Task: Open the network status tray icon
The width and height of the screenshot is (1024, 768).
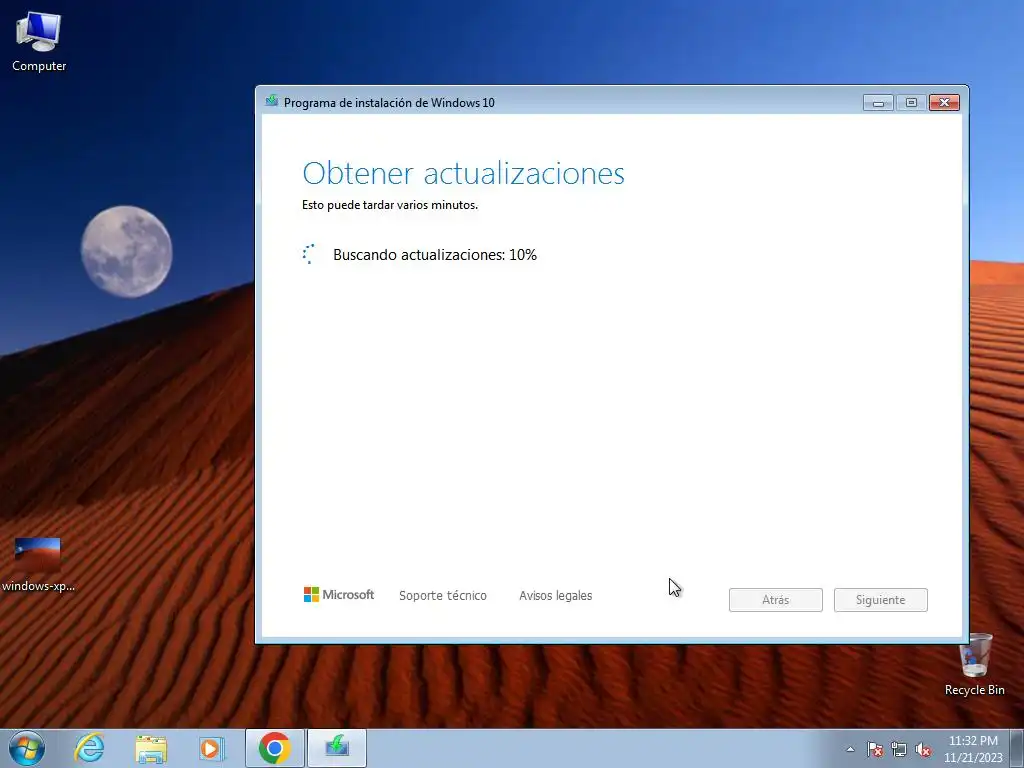Action: point(899,749)
